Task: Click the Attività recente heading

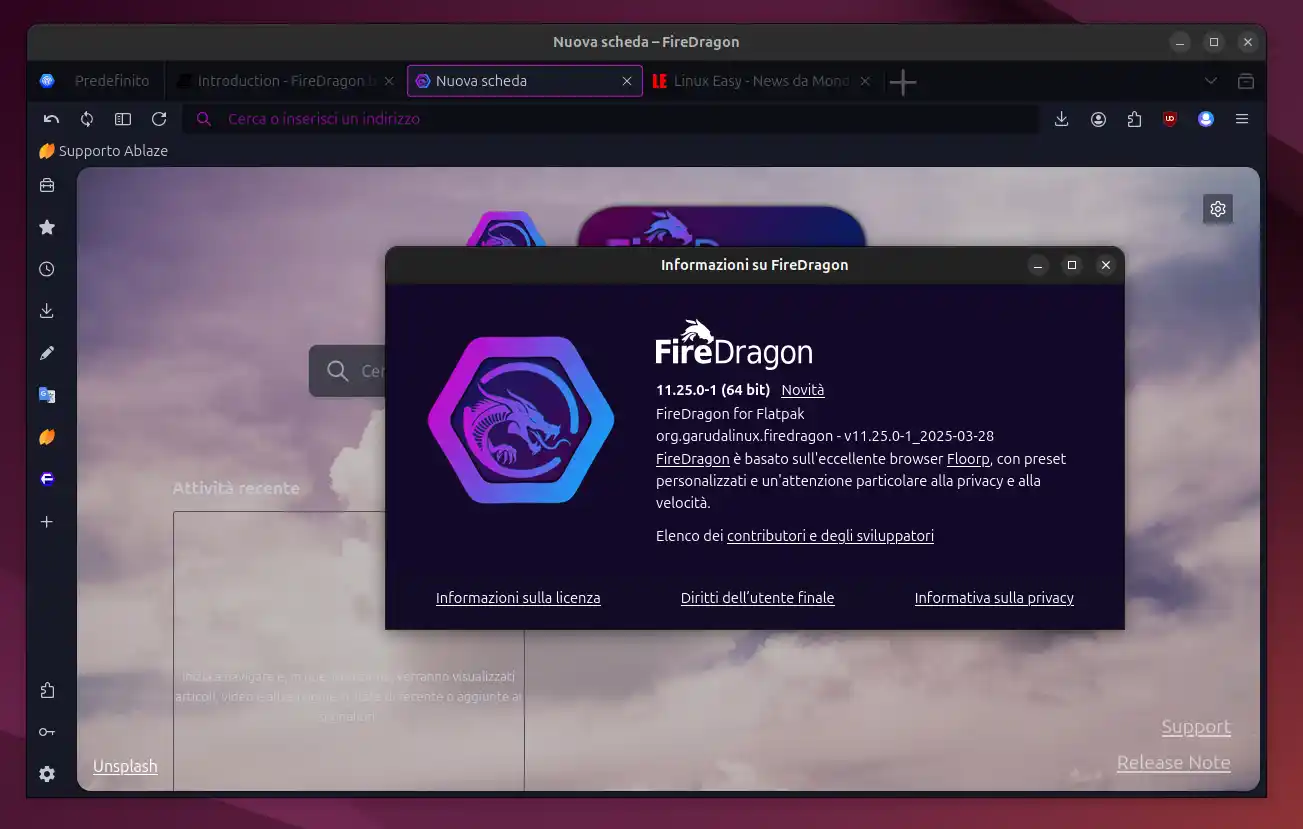Action: (236, 488)
